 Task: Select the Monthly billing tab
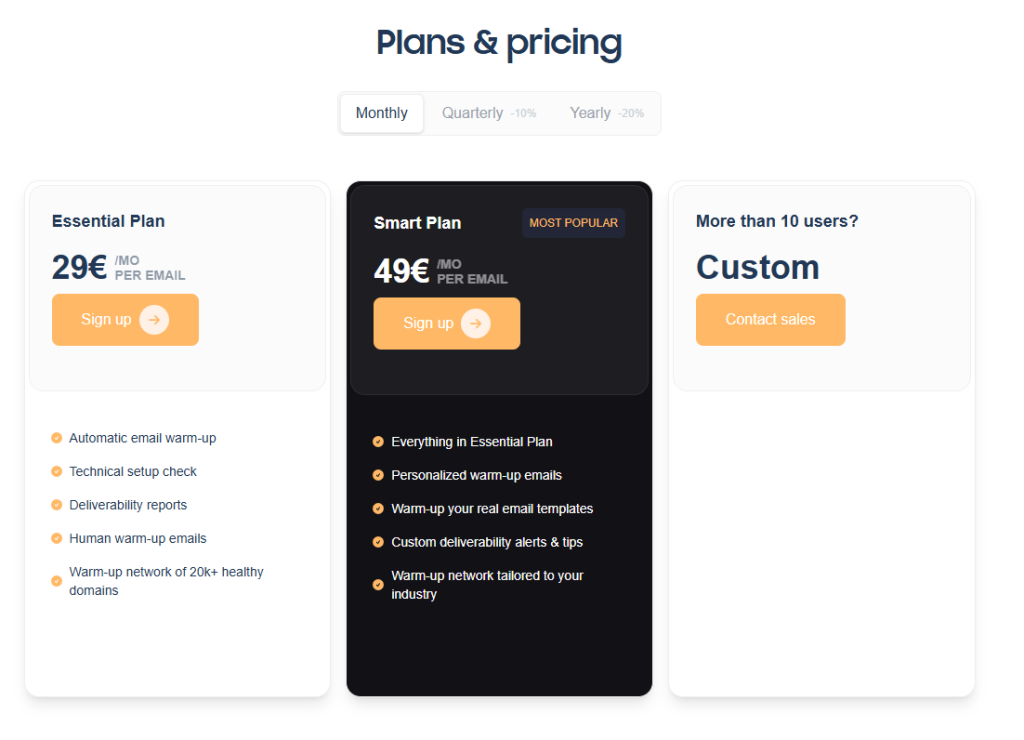point(381,113)
